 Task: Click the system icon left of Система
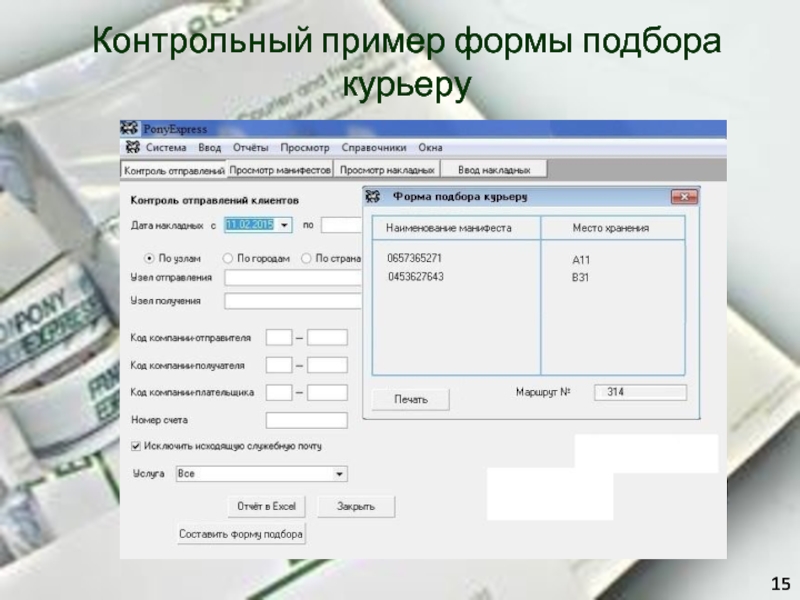pyautogui.click(x=130, y=147)
